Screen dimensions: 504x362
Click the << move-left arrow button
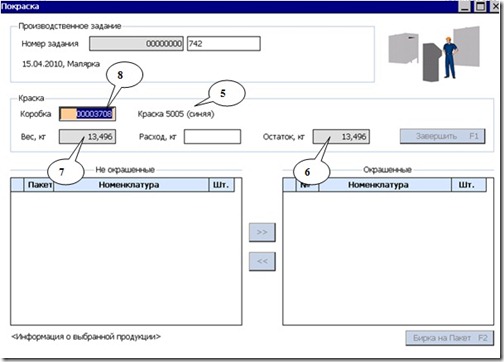click(x=262, y=261)
